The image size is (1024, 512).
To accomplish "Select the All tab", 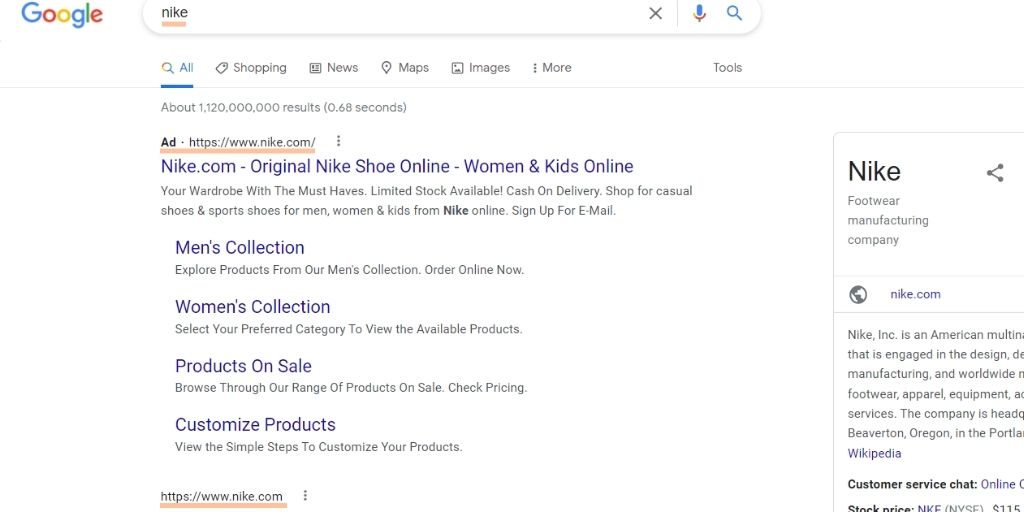I will [178, 68].
